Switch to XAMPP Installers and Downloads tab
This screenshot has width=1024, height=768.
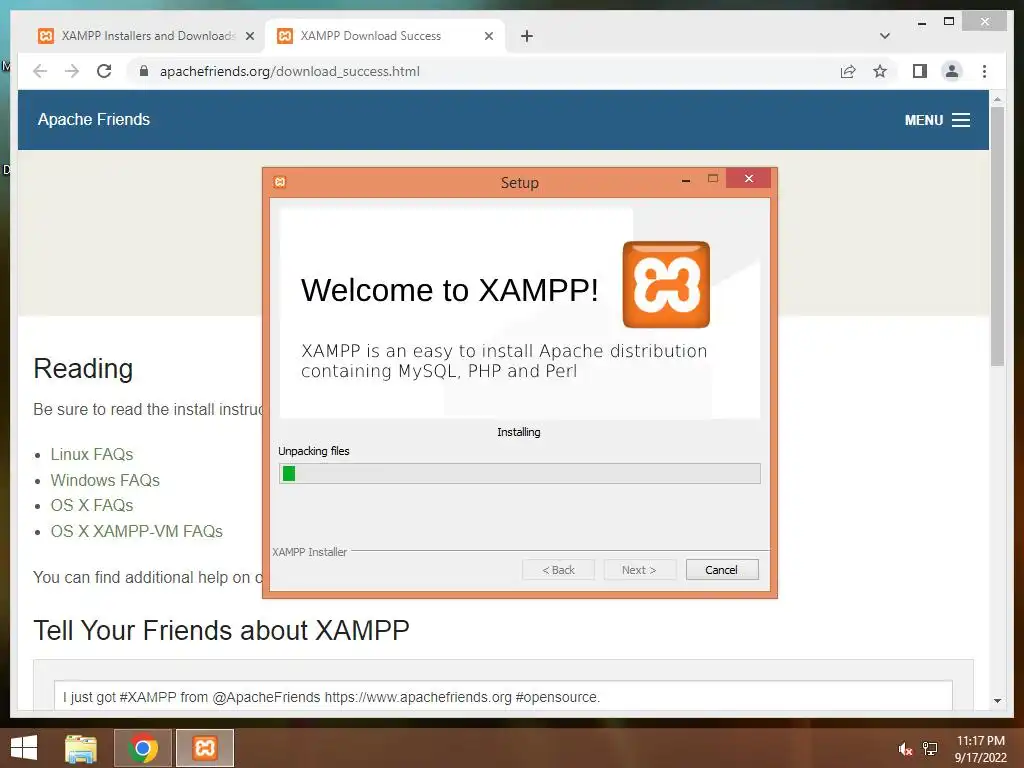[137, 36]
